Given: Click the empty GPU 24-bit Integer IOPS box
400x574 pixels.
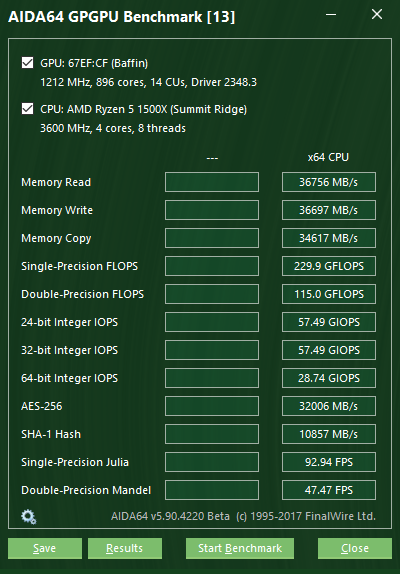Looking at the screenshot, I should click(212, 322).
